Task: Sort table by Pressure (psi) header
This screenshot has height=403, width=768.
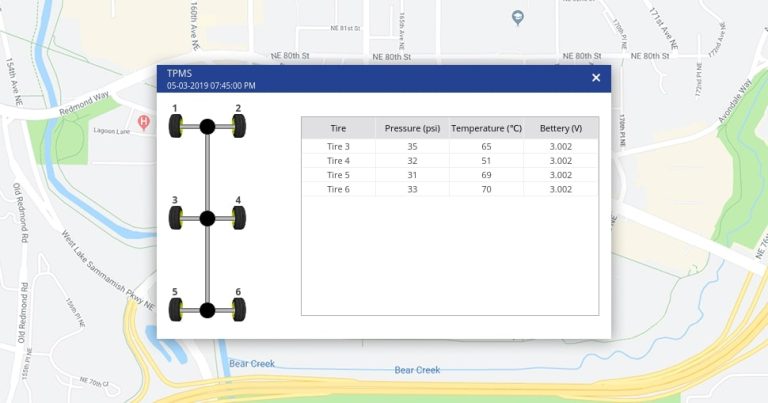Action: coord(411,128)
